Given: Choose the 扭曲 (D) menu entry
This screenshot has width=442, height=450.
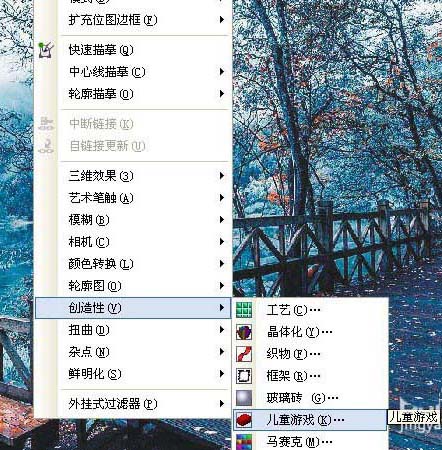Looking at the screenshot, I should click(133, 330).
